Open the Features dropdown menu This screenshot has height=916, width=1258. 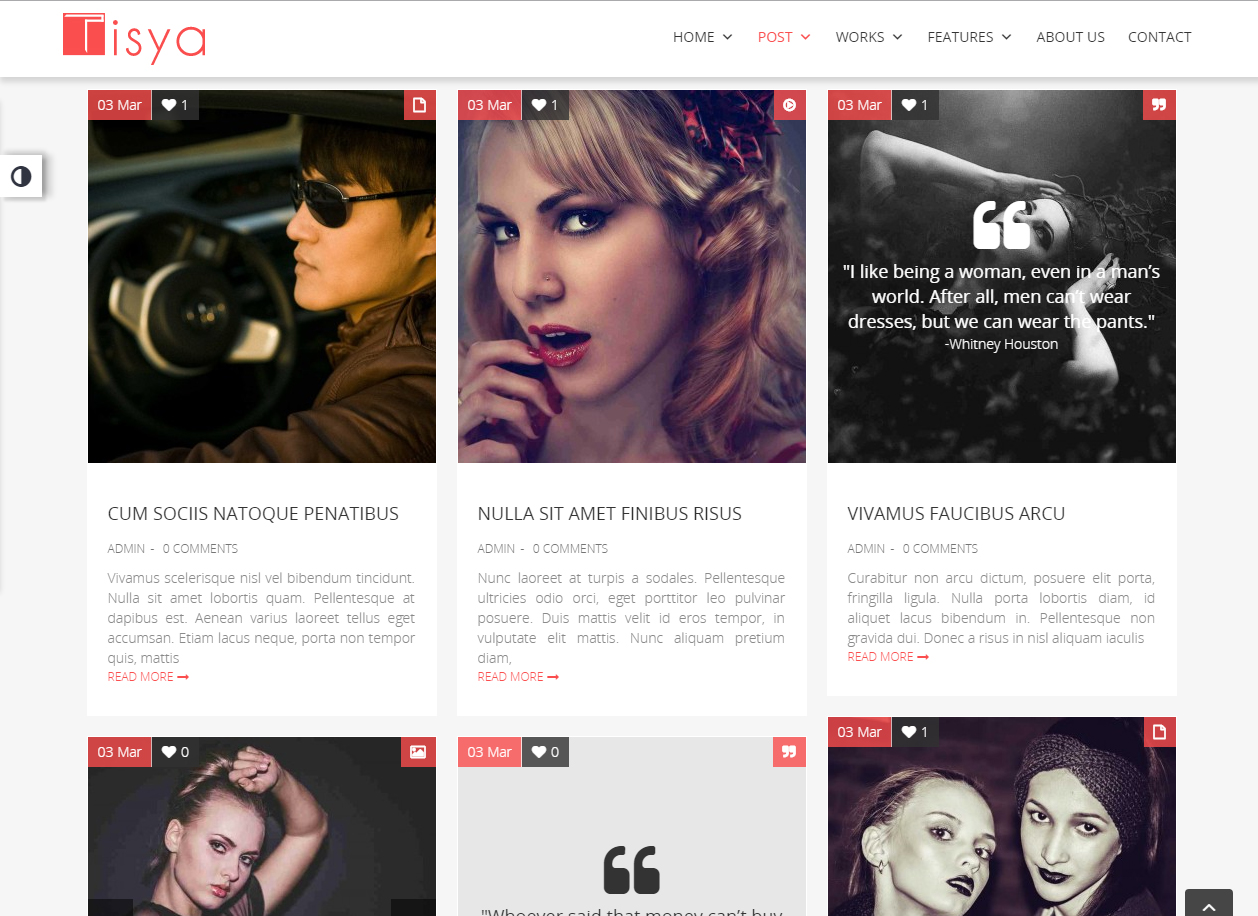click(x=968, y=37)
